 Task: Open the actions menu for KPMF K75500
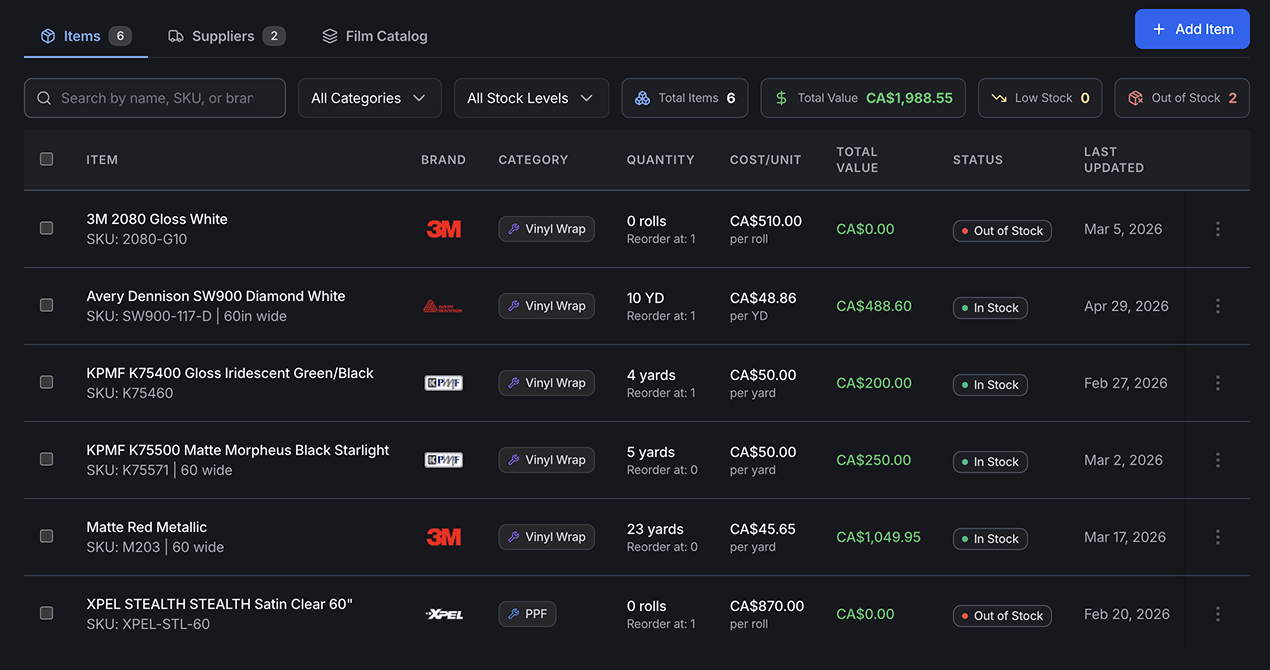pyautogui.click(x=1218, y=460)
